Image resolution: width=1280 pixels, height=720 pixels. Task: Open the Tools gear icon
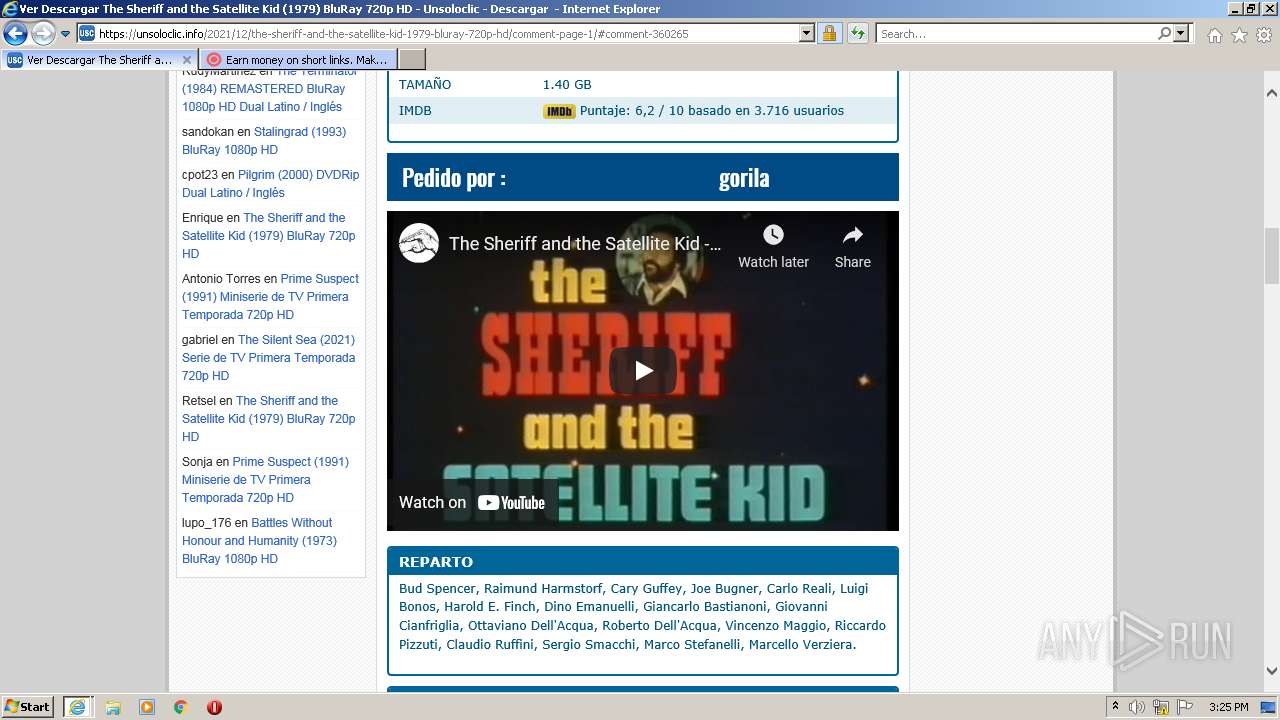1264,35
